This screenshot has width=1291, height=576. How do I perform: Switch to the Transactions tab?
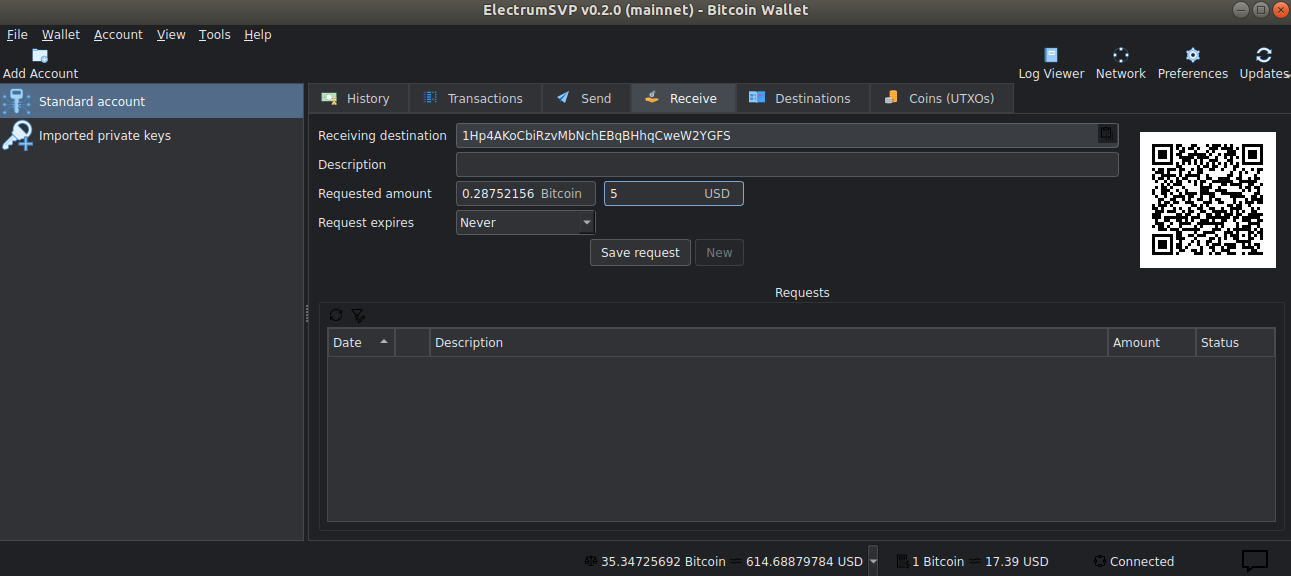pos(474,98)
